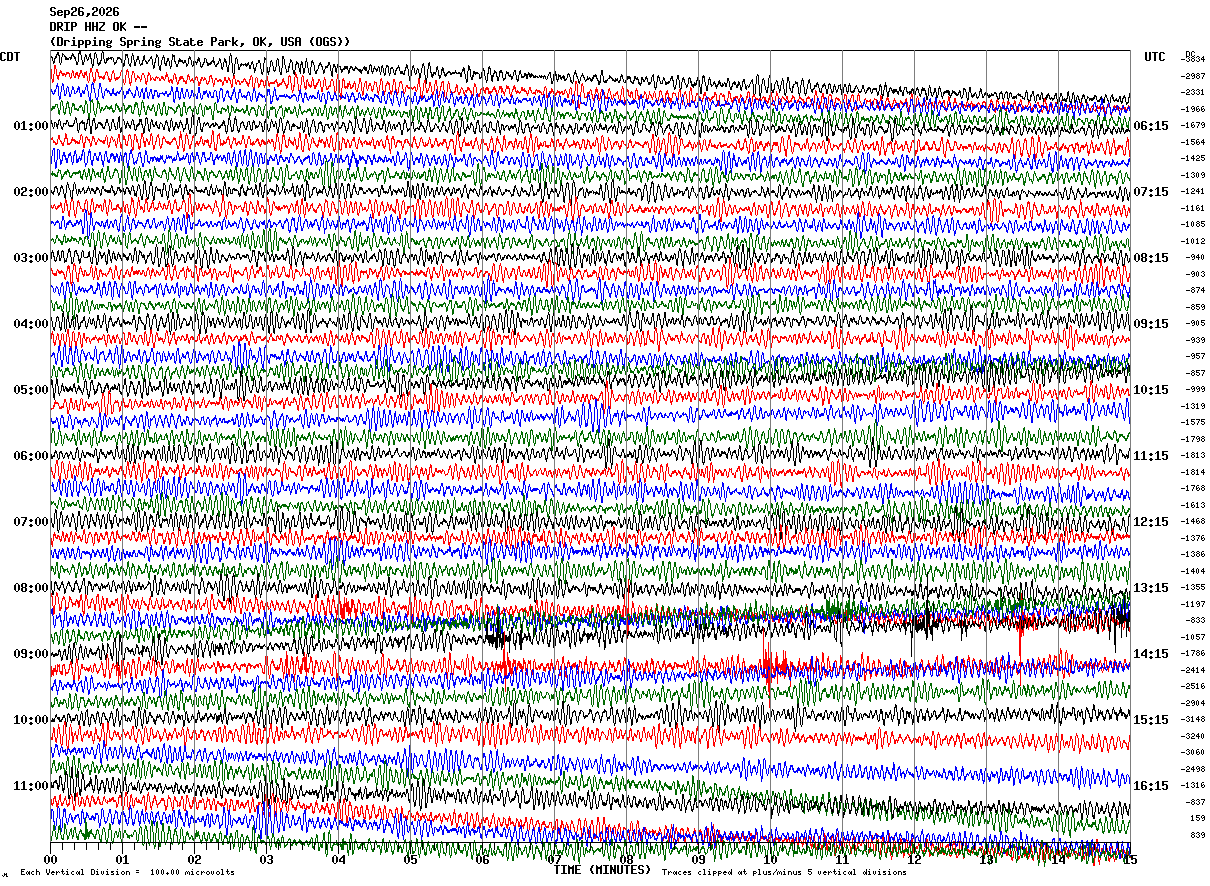Click minute 15 at the axis end

pyautogui.click(x=1130, y=859)
